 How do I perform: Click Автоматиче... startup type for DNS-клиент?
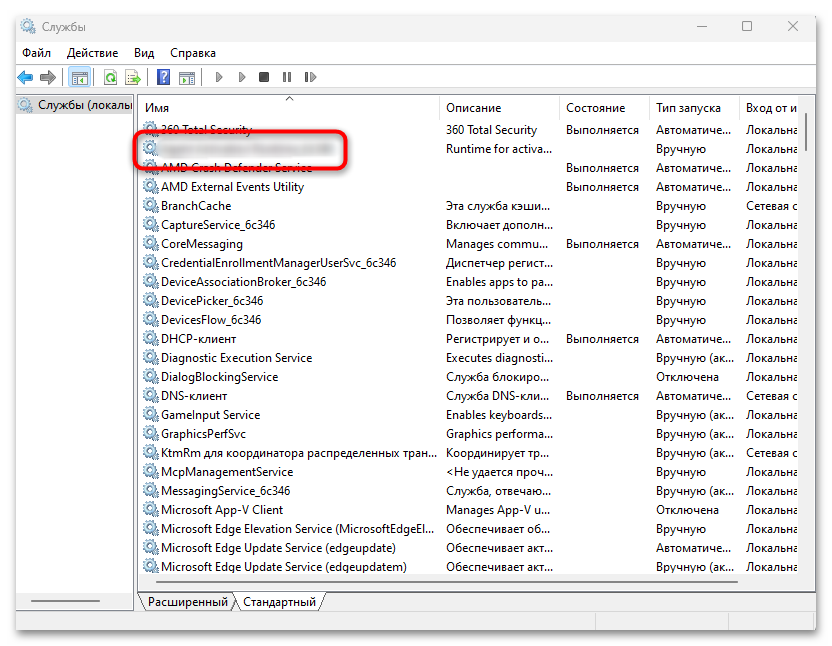click(693, 396)
